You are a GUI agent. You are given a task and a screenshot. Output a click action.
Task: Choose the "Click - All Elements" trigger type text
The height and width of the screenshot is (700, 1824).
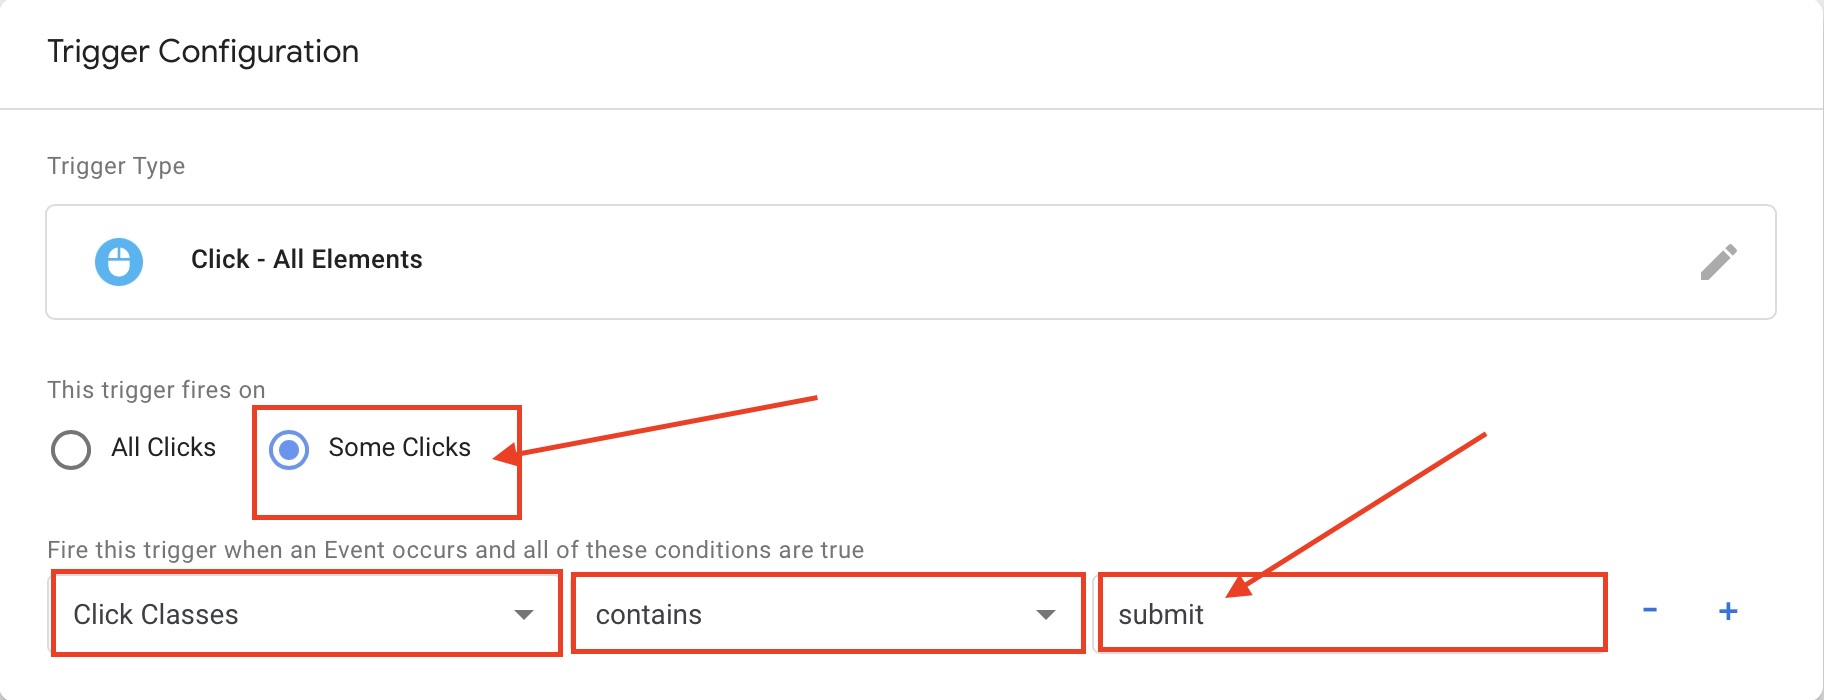coord(306,260)
